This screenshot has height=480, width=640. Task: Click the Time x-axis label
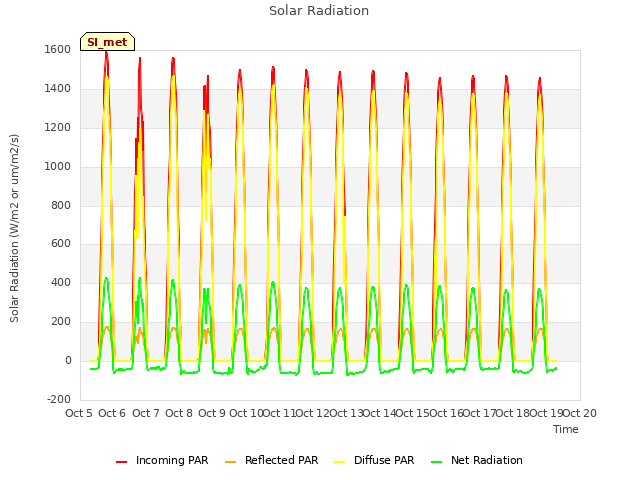(x=566, y=429)
